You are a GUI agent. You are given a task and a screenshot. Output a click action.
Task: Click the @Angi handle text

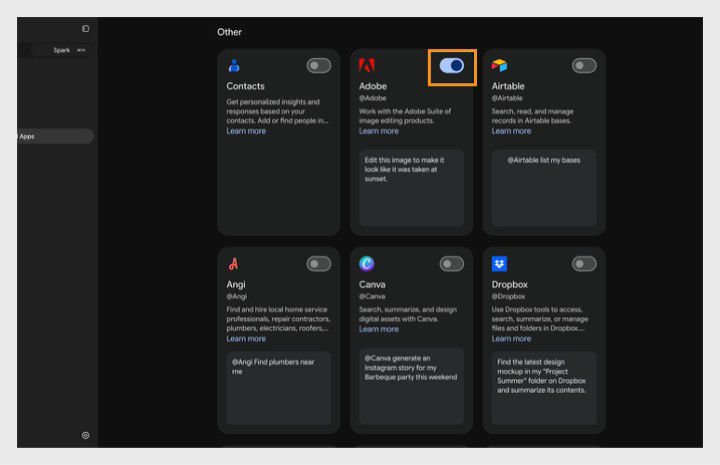(236, 297)
